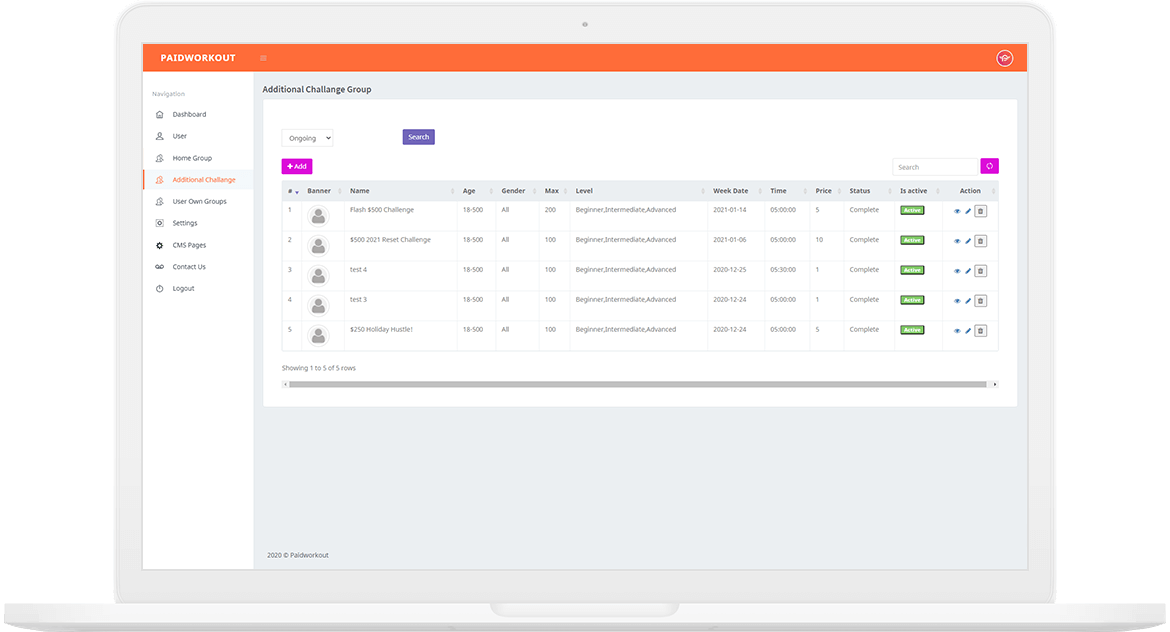This screenshot has height=632, width=1170.
Task: View the test 4 row details
Action: coord(957,271)
